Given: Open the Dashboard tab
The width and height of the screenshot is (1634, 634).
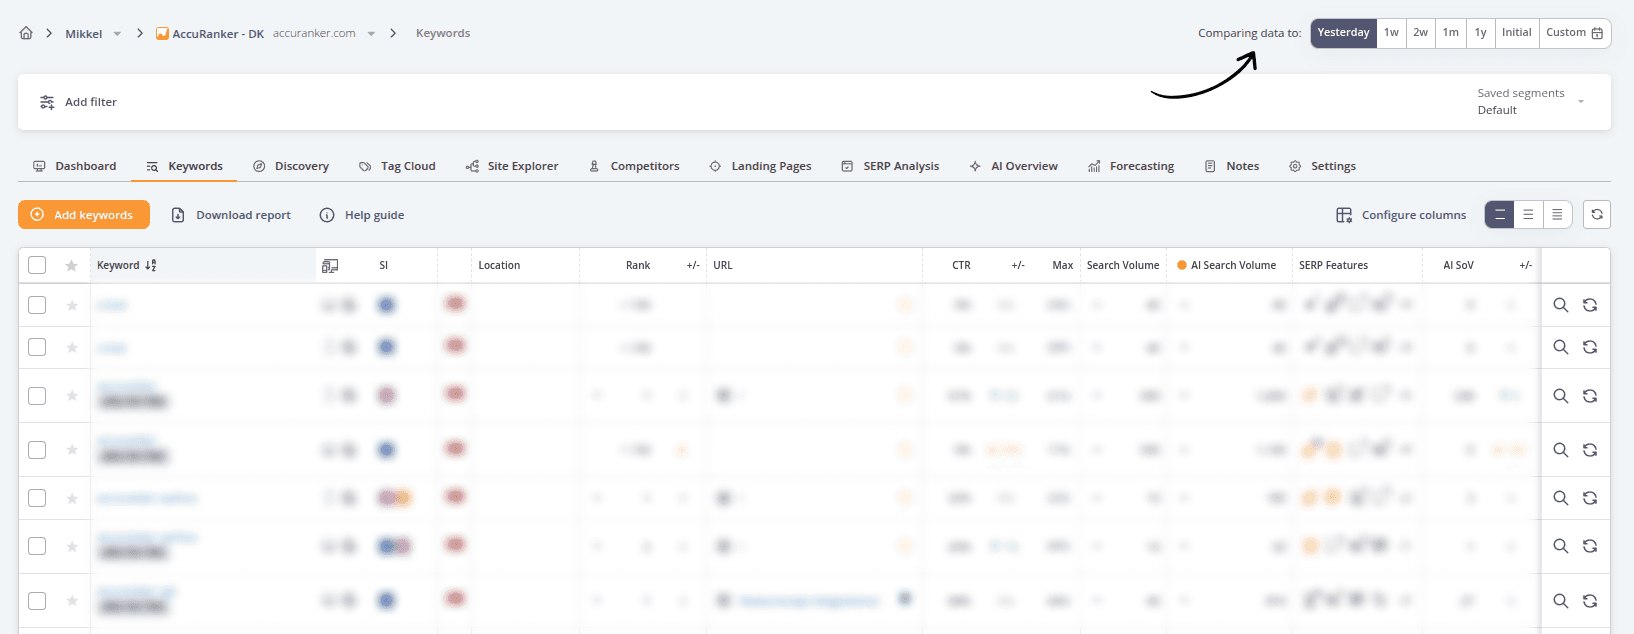Looking at the screenshot, I should [75, 166].
